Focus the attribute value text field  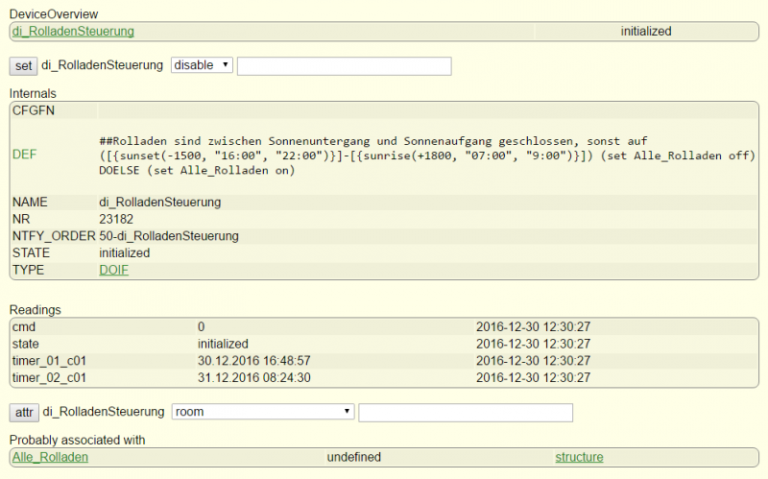(x=465, y=412)
